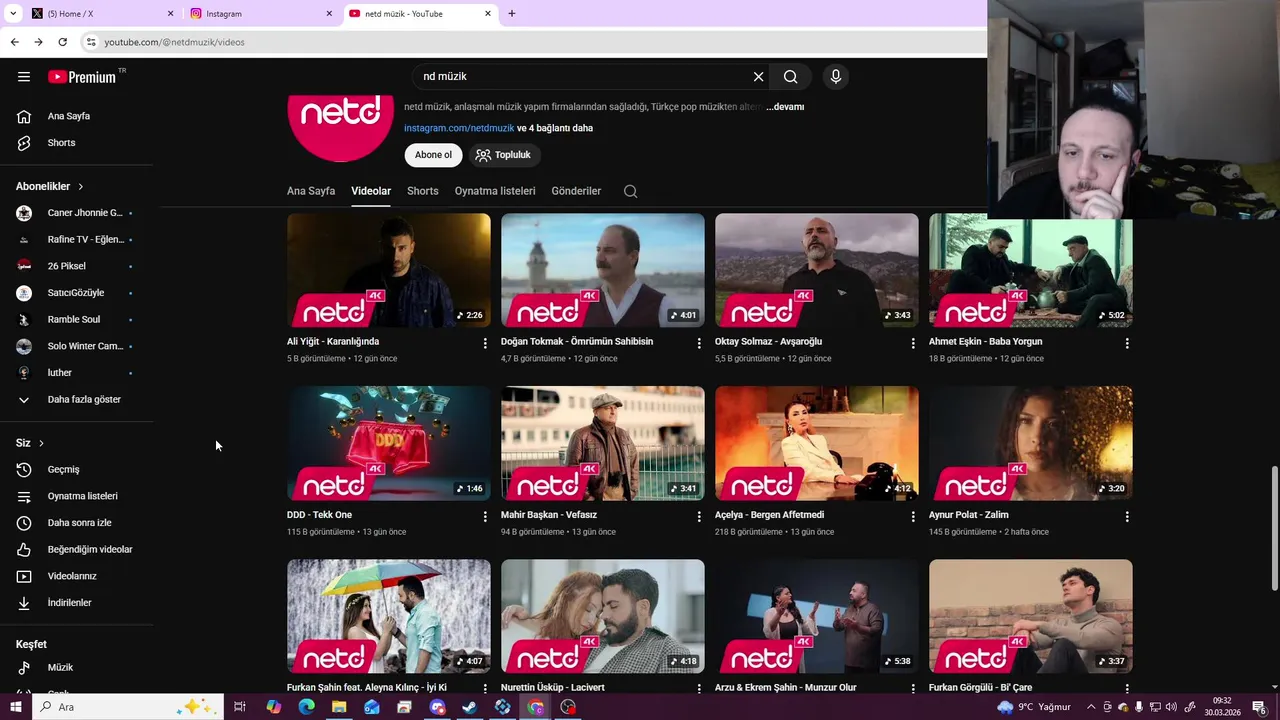Image resolution: width=1280 pixels, height=720 pixels.
Task: Open more options for Mahir Başkan - Vefasız
Action: (699, 517)
